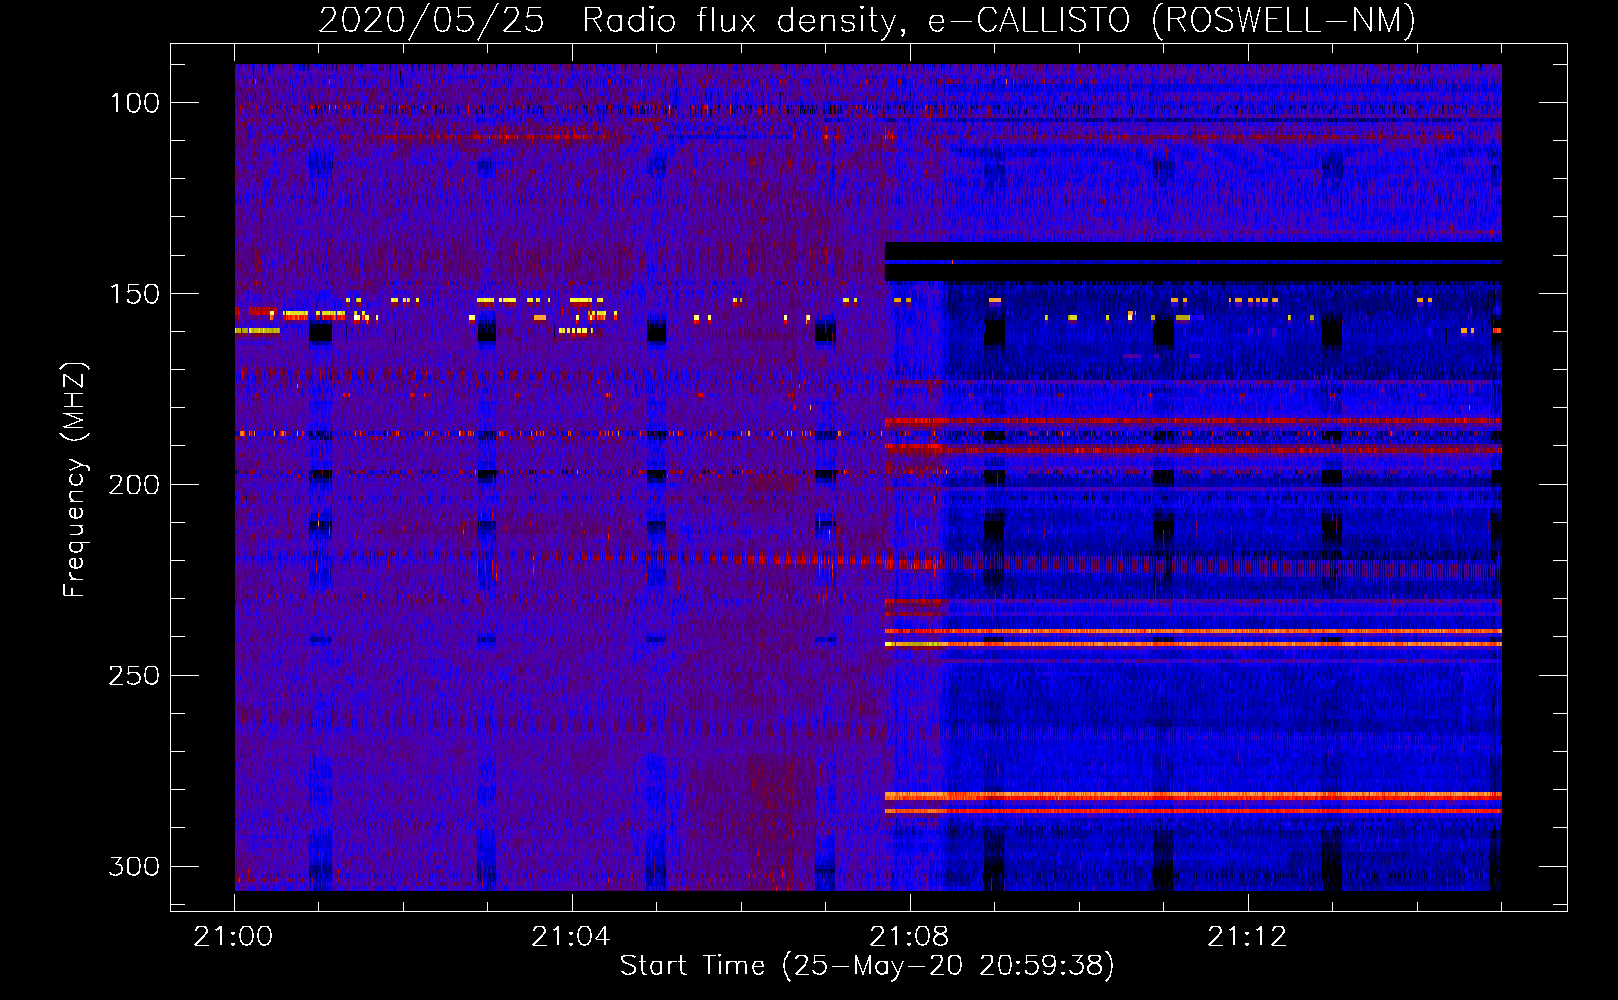The image size is (1618, 1000).
Task: Click the plot title "Radio flux density, e-CALLISTO (ROSWELL-NM)"
Action: coord(999,20)
